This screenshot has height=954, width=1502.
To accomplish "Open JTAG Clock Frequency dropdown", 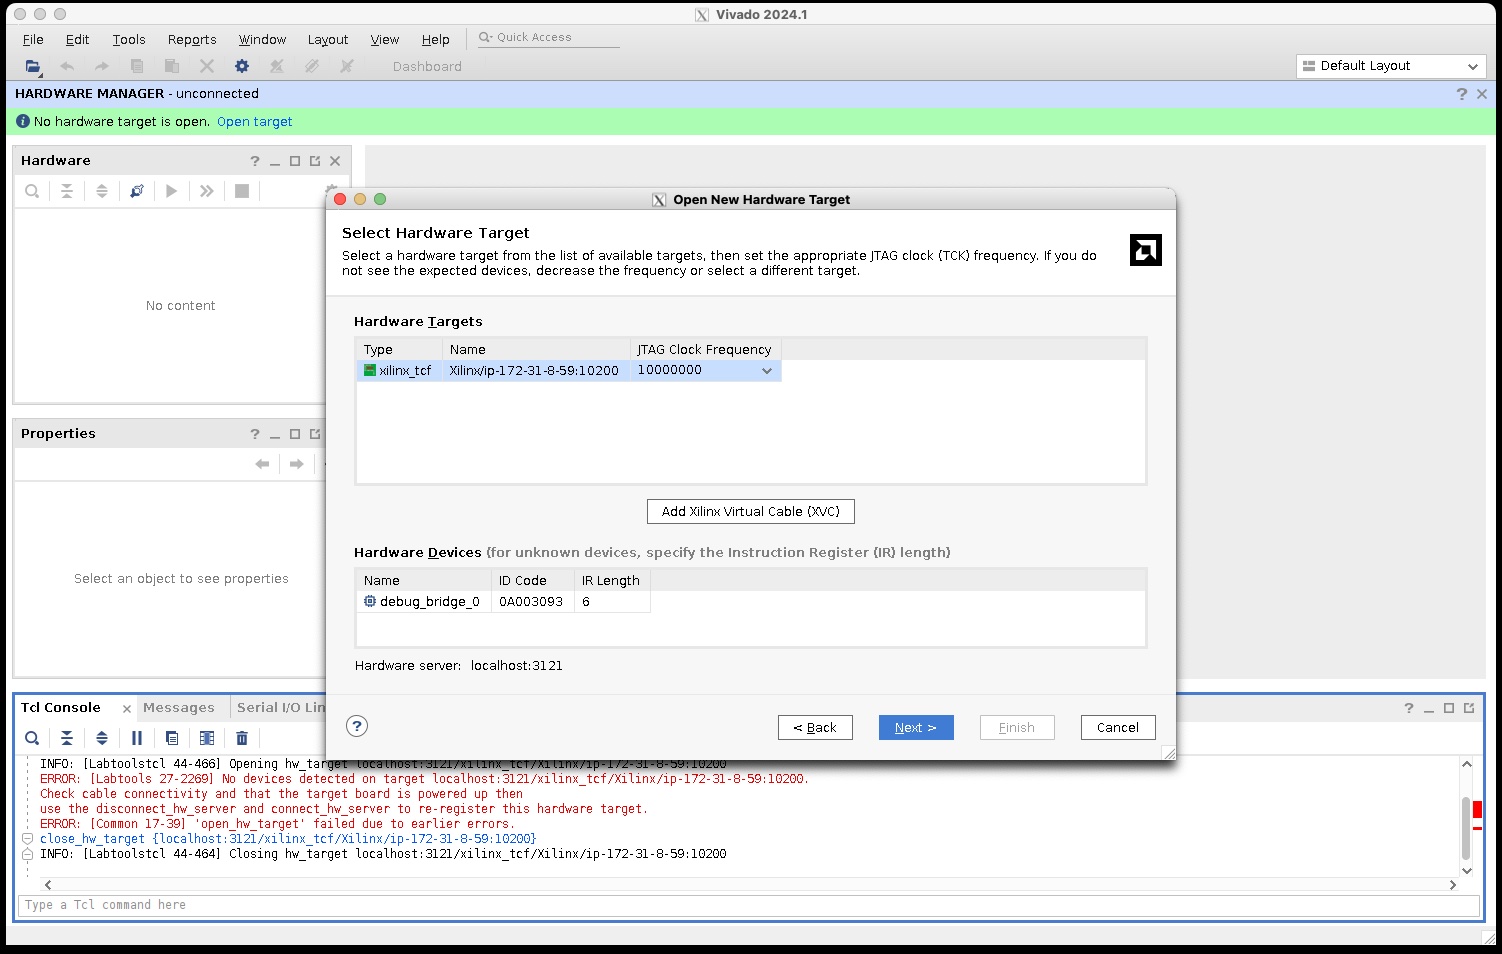I will 767,371.
